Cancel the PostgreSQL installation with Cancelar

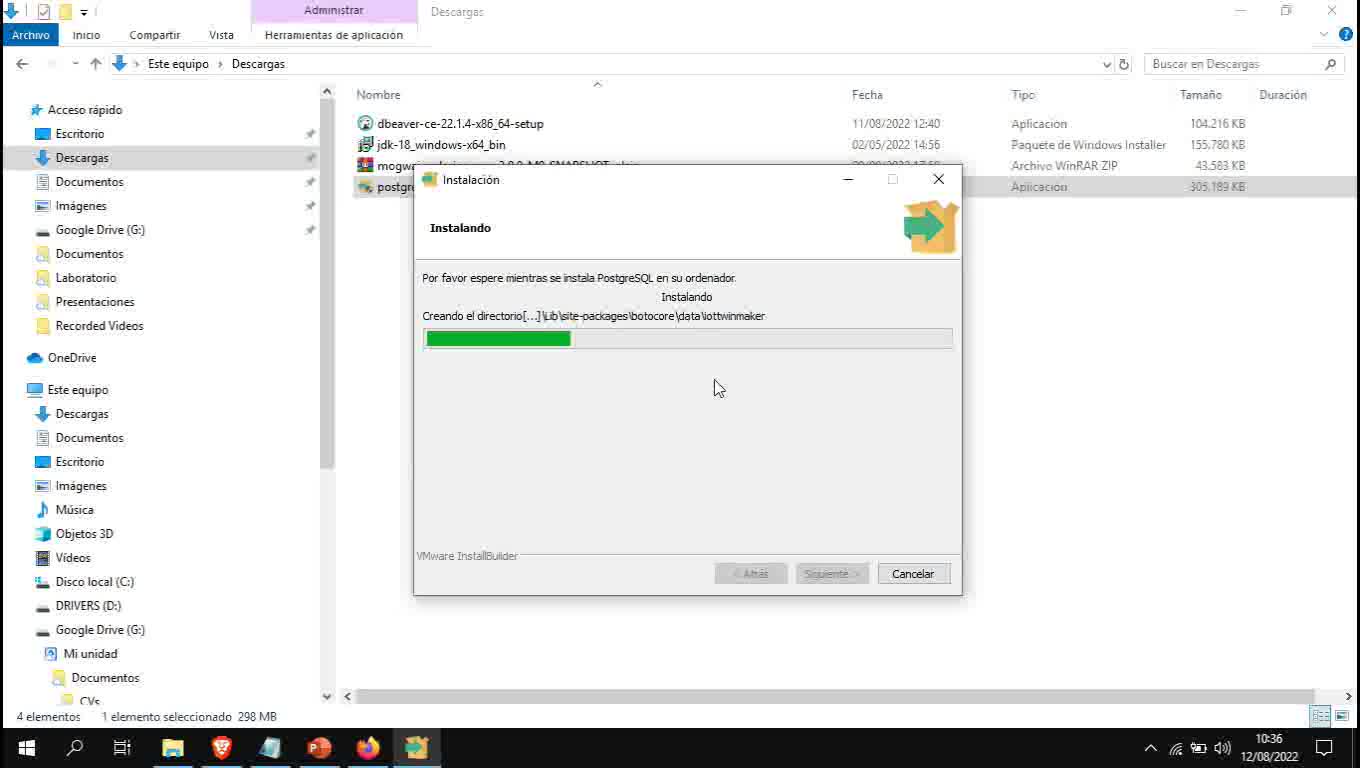pyautogui.click(x=913, y=574)
